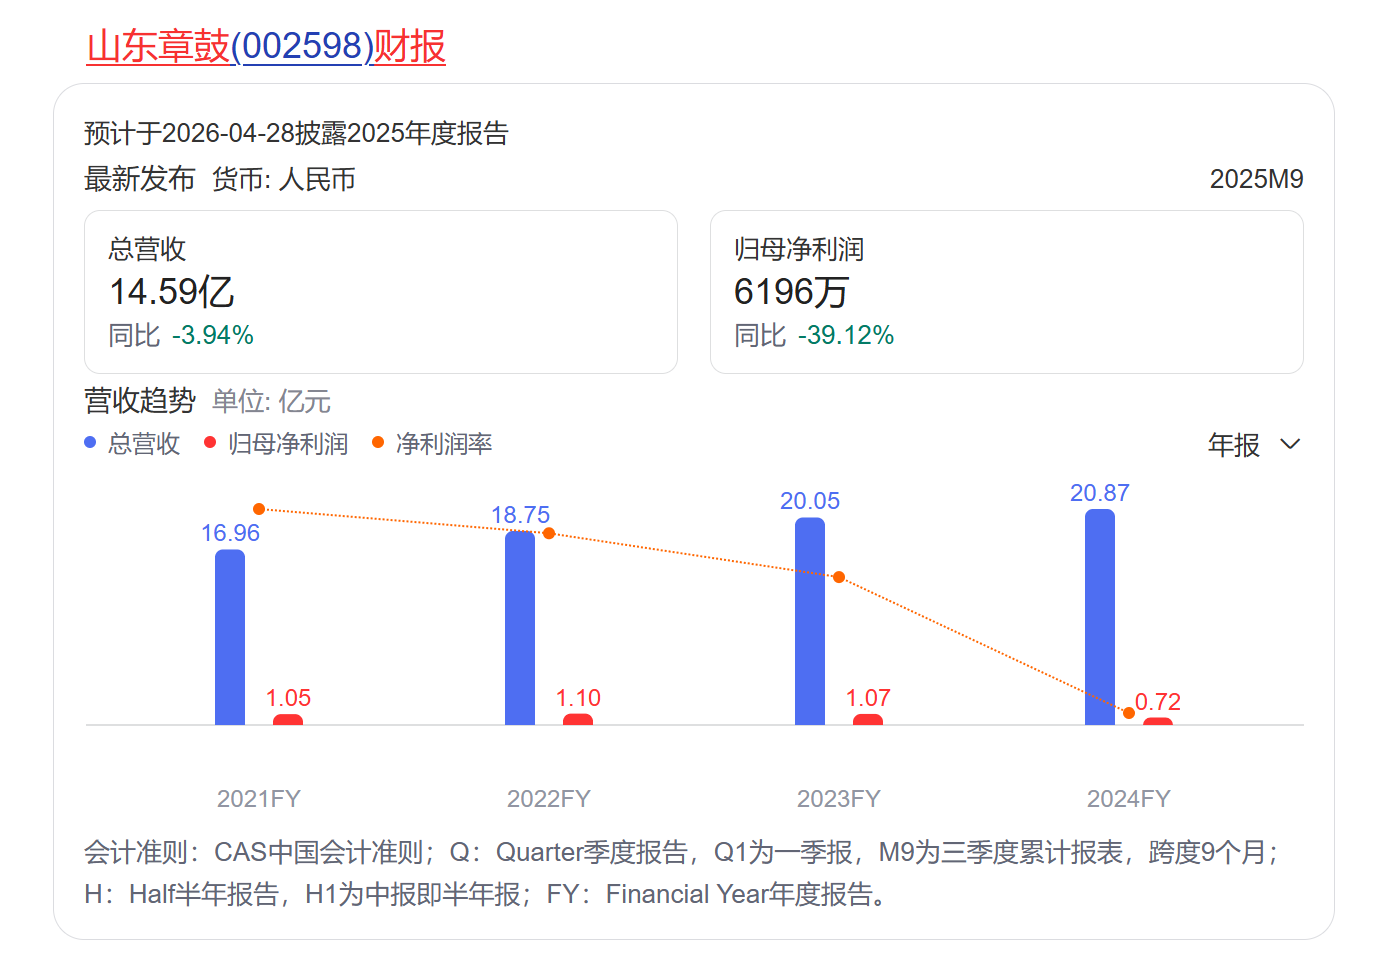This screenshot has height=956, width=1394.
Task: Click the 2024FY x-axis label
Action: [1128, 799]
